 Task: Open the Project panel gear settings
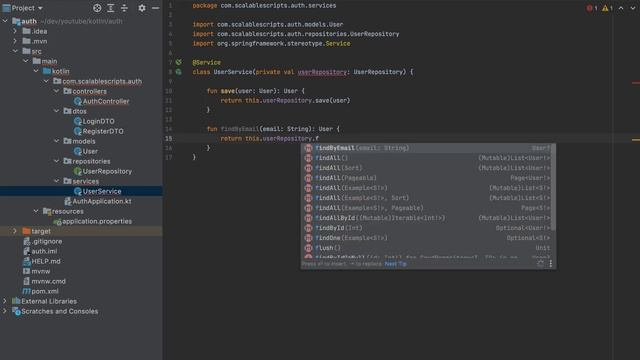point(142,8)
